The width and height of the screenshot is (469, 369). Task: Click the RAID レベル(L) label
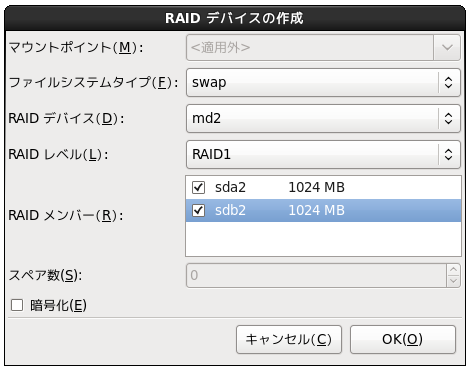click(x=58, y=154)
